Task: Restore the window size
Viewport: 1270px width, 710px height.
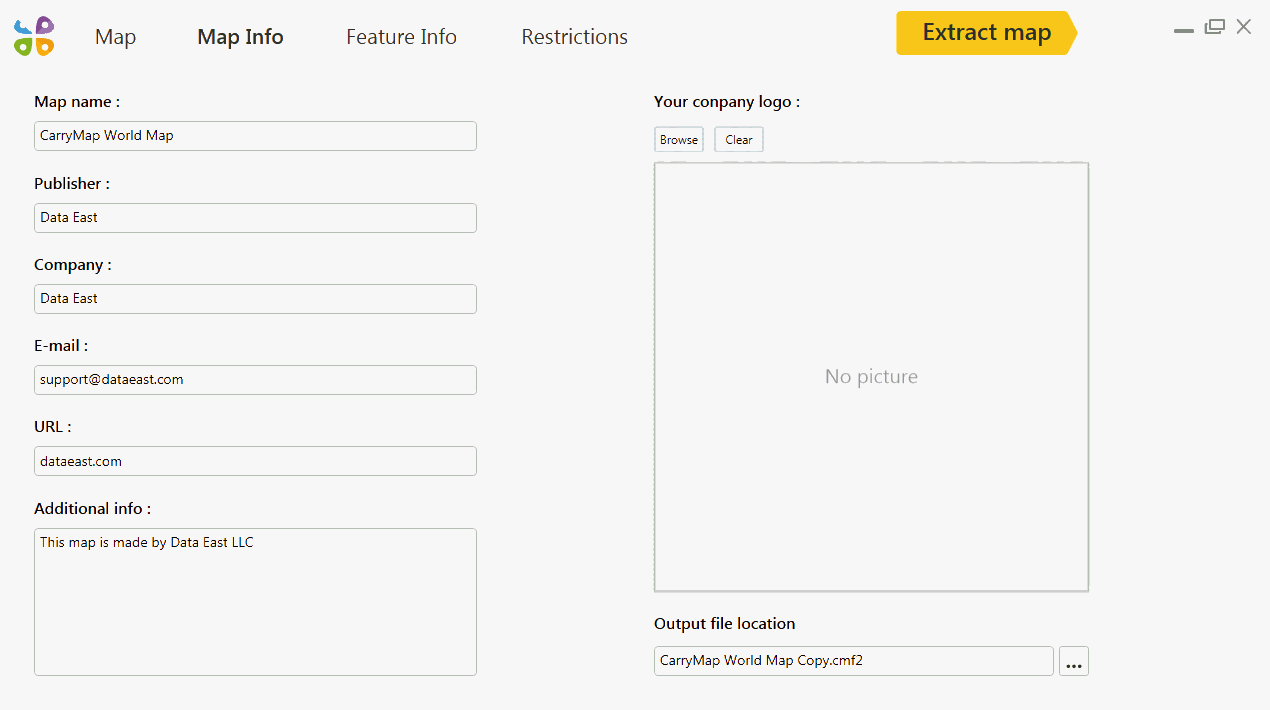Action: [x=1214, y=27]
